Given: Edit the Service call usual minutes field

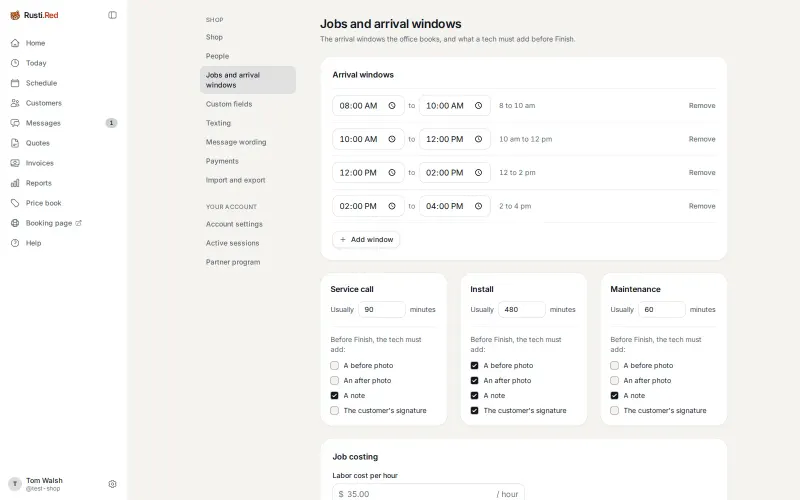Looking at the screenshot, I should (x=382, y=310).
